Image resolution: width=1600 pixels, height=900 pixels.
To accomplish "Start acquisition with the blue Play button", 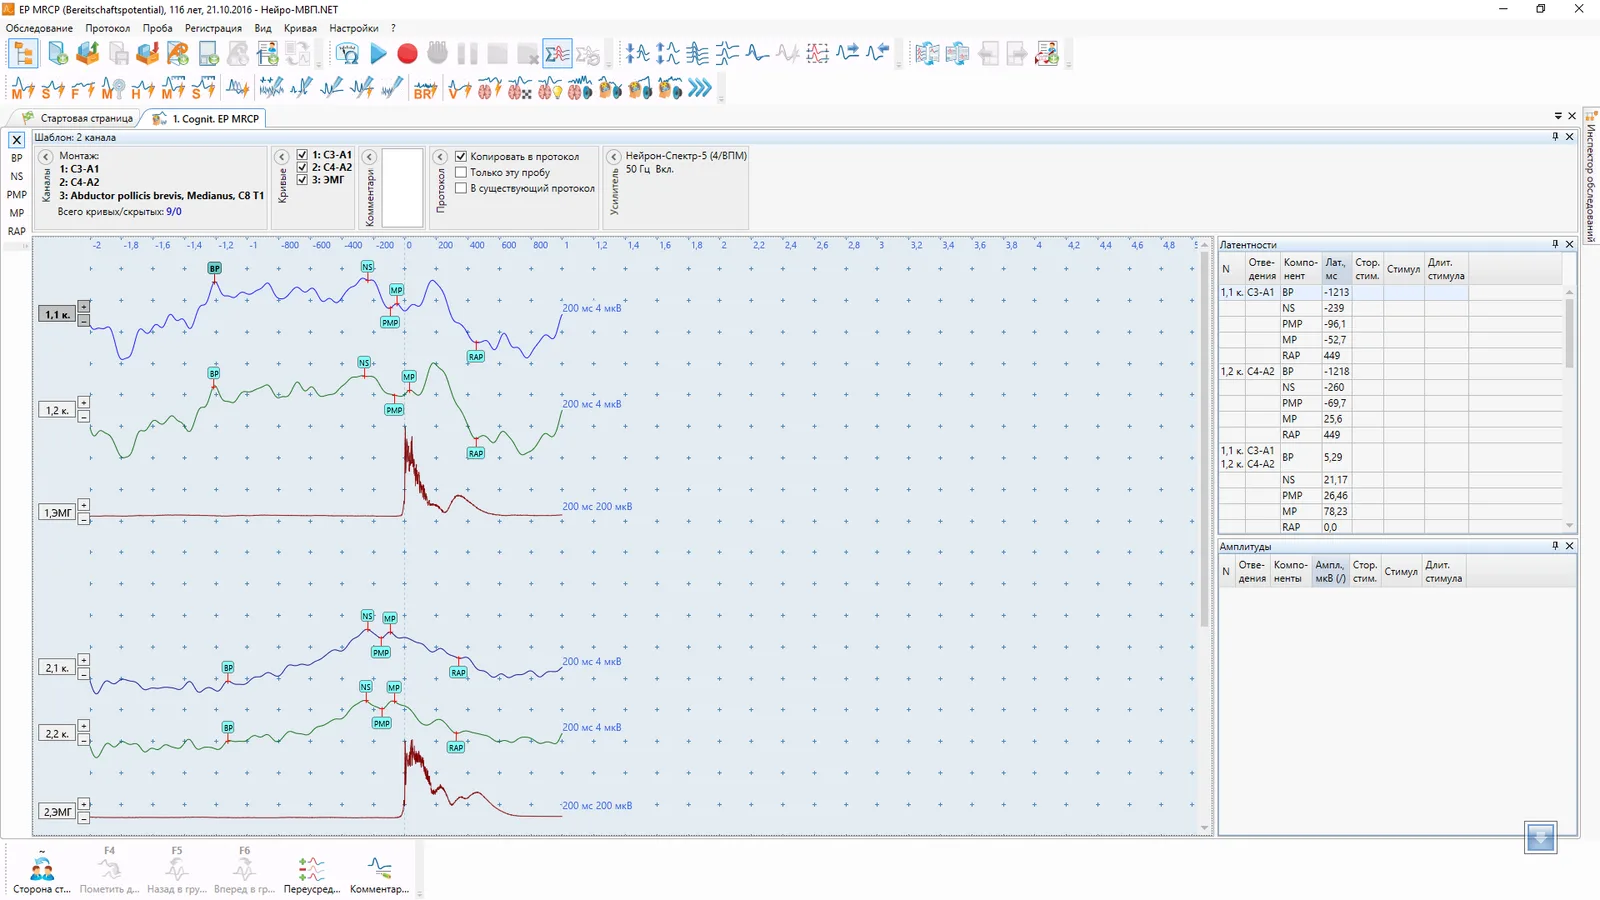I will coord(378,54).
